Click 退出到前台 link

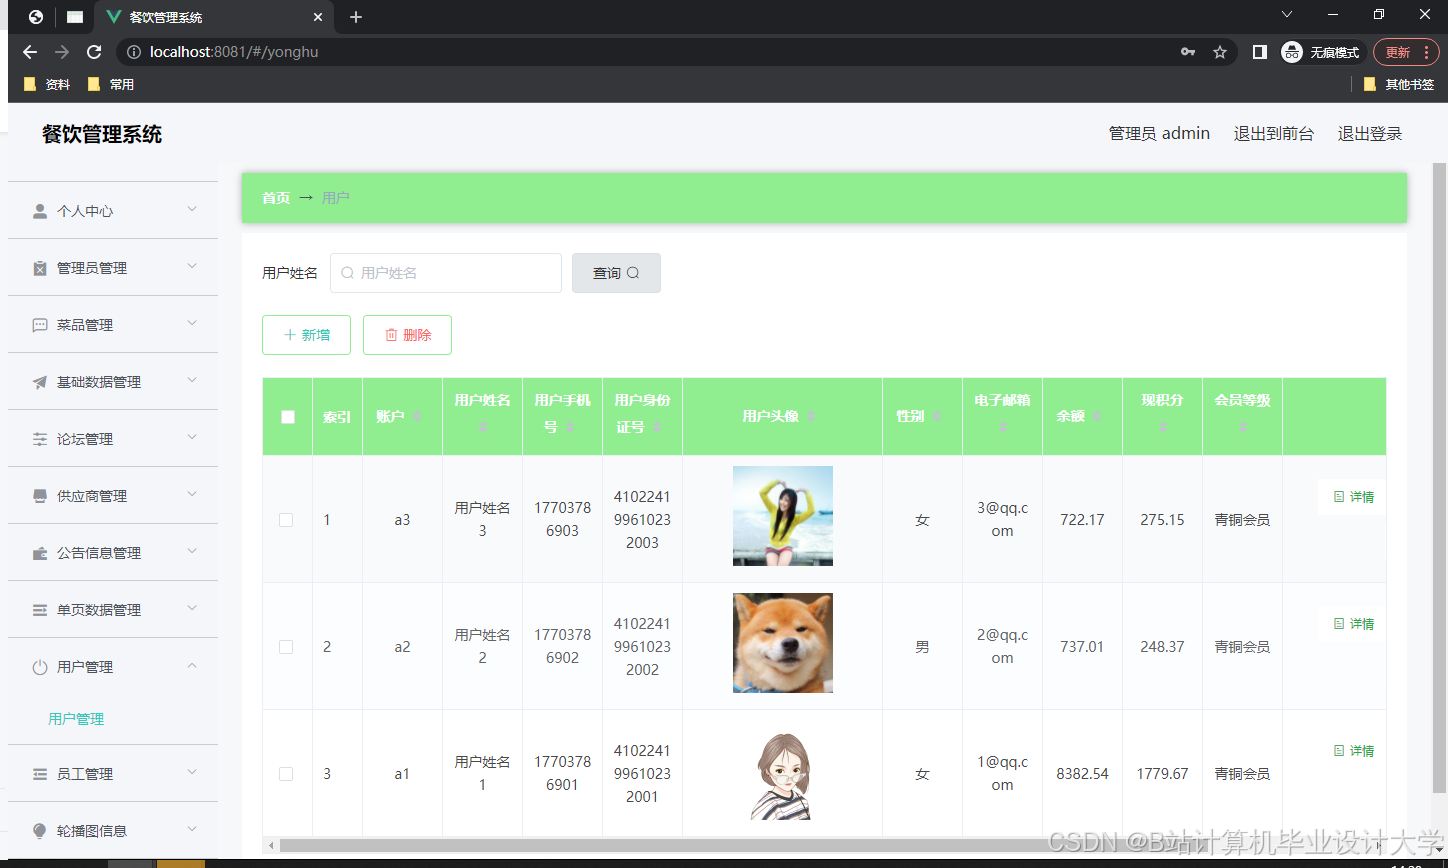point(1273,134)
